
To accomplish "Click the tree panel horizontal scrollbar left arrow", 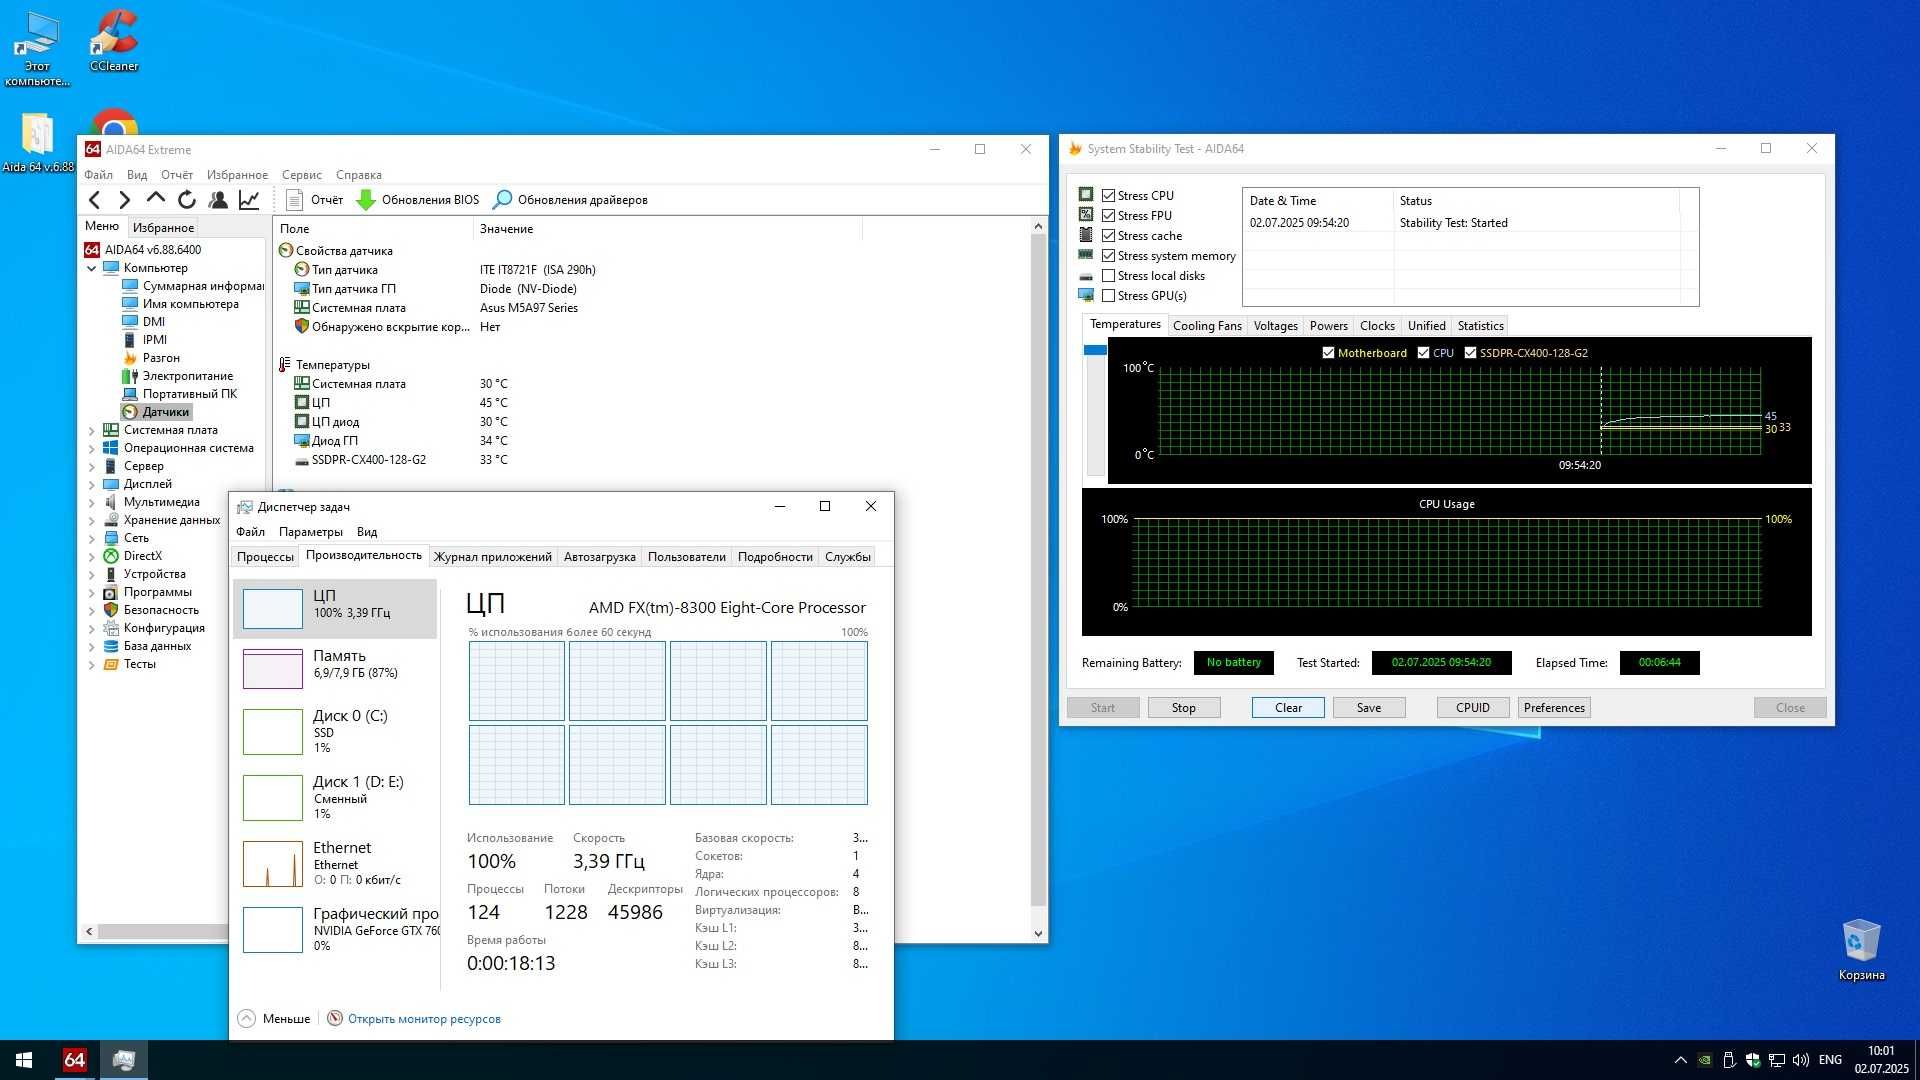I will point(89,931).
